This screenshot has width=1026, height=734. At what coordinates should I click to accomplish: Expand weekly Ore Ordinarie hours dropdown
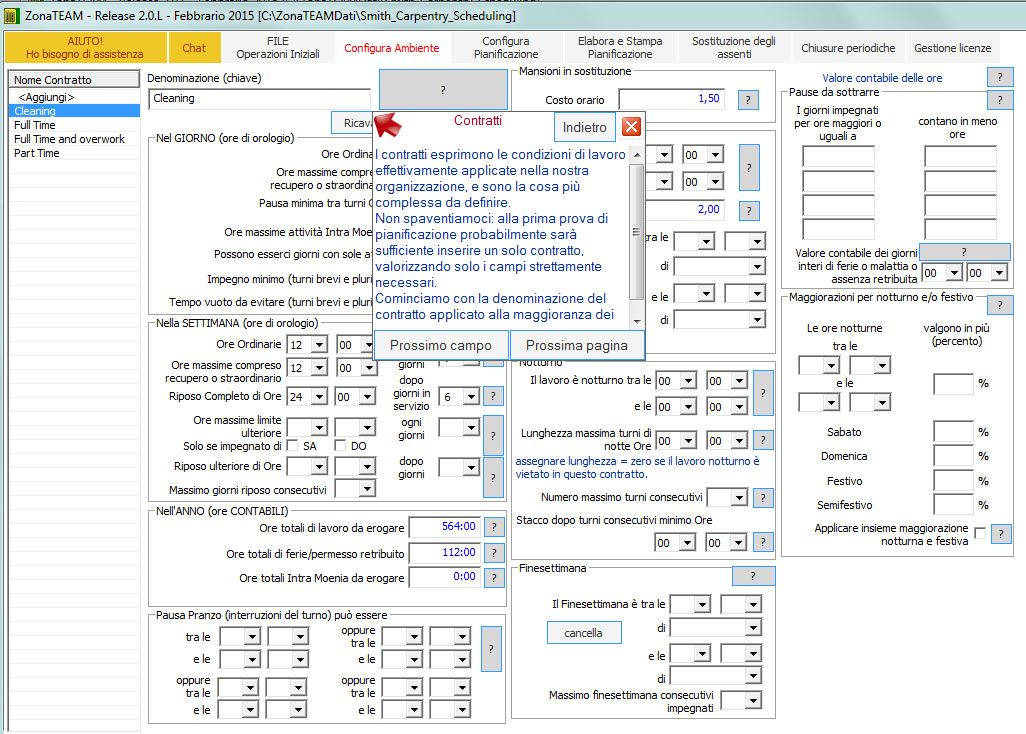[x=319, y=345]
